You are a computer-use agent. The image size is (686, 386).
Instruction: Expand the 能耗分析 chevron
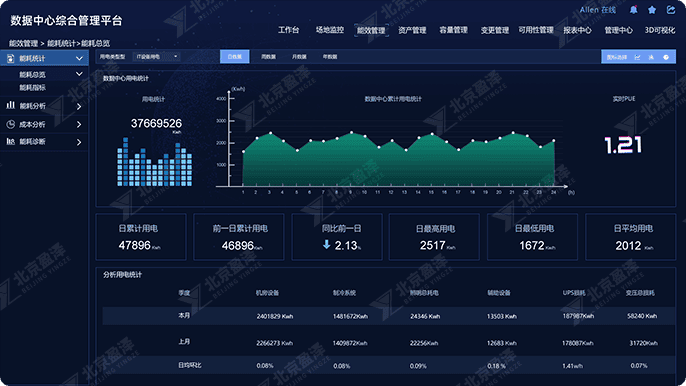coord(79,106)
